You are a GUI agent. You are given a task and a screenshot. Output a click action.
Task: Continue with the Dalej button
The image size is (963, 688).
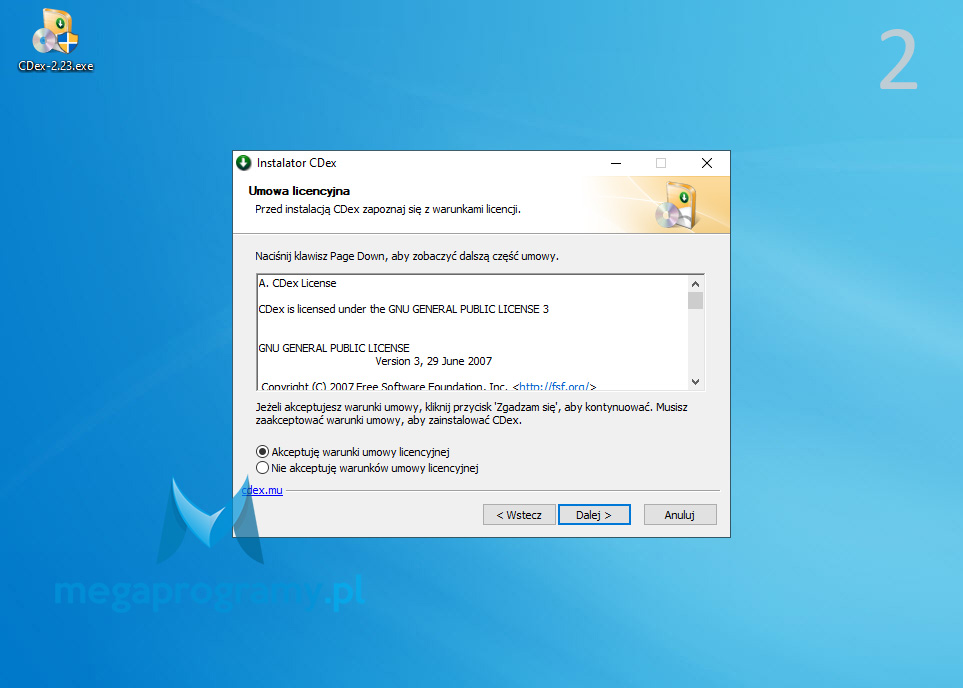[x=594, y=515]
